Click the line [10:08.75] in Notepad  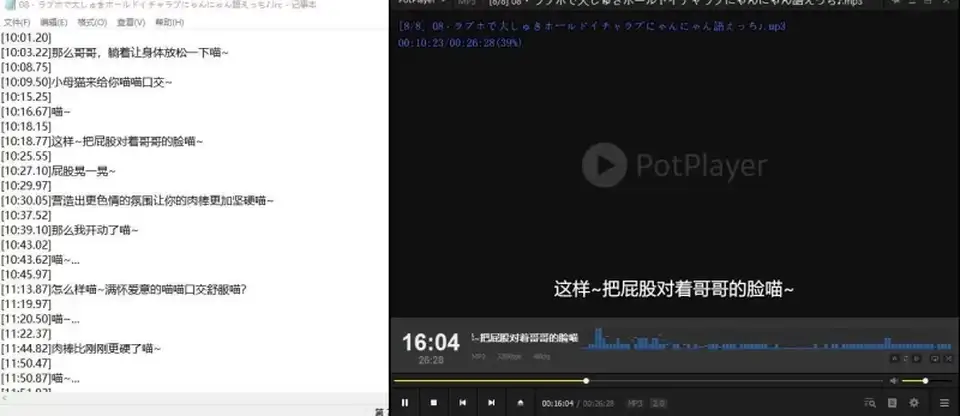point(26,67)
